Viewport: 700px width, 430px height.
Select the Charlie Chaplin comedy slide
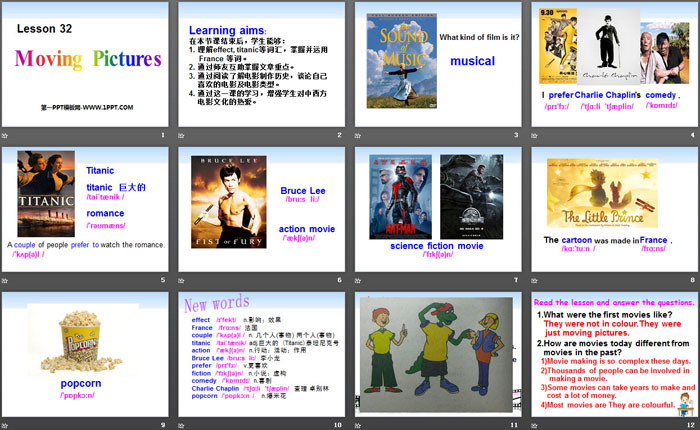coord(612,63)
